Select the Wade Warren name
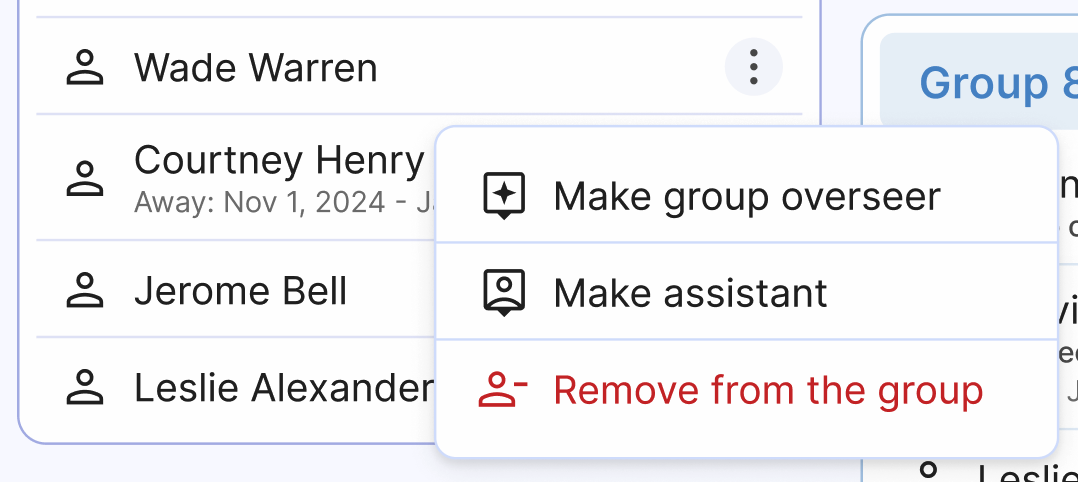The image size is (1078, 482). click(256, 68)
